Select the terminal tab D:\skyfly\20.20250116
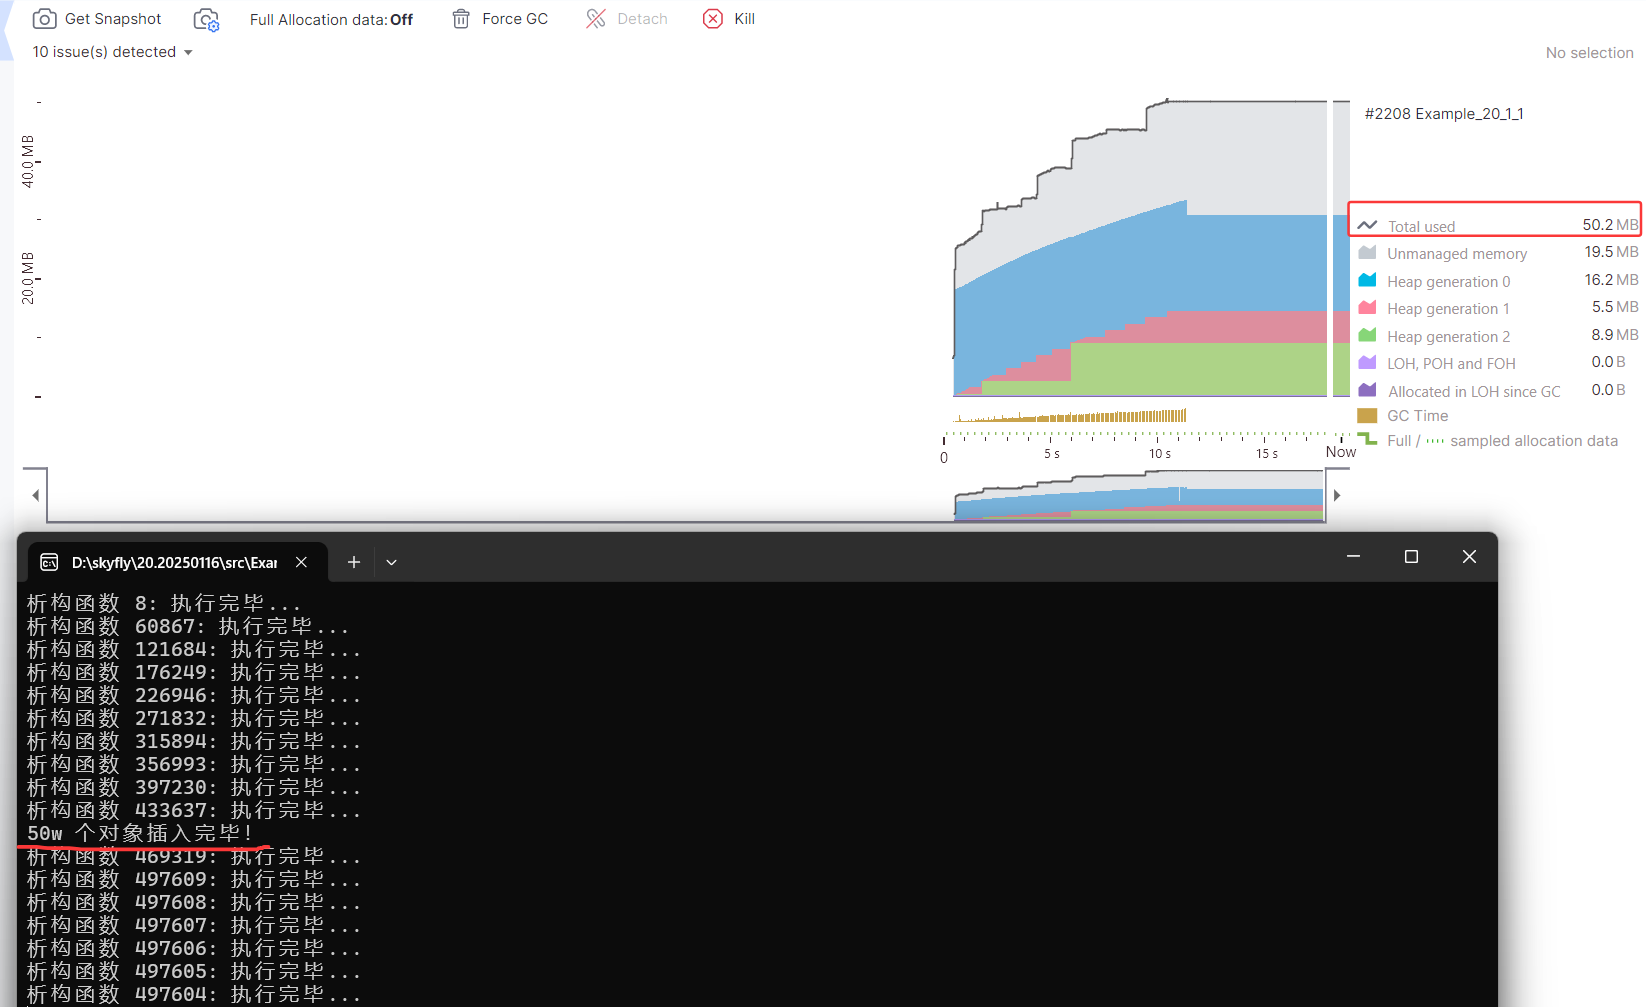Screen dimensions: 1646x1007 pyautogui.click(x=178, y=562)
